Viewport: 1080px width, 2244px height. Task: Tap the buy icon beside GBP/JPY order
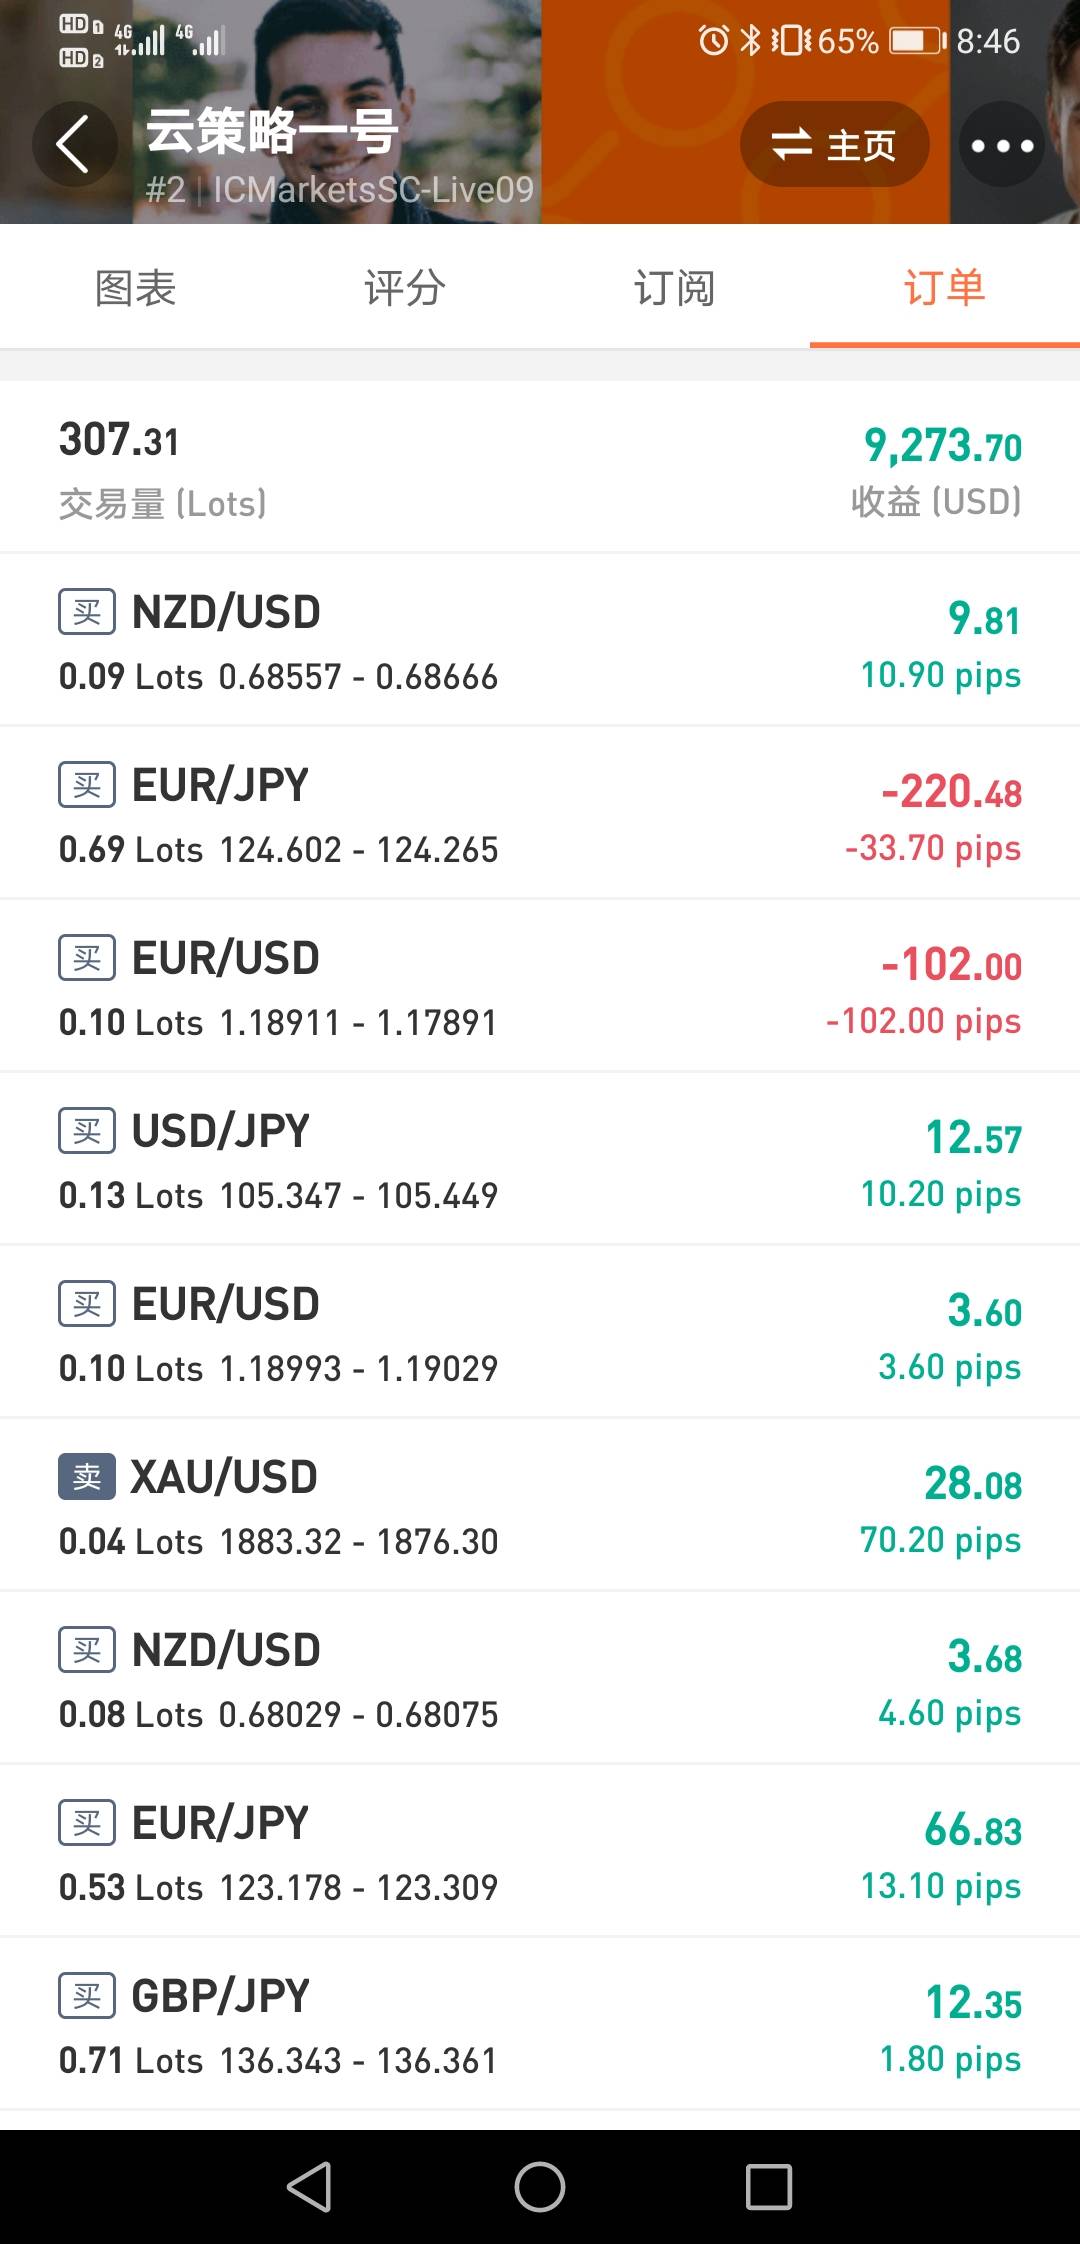(x=87, y=1996)
